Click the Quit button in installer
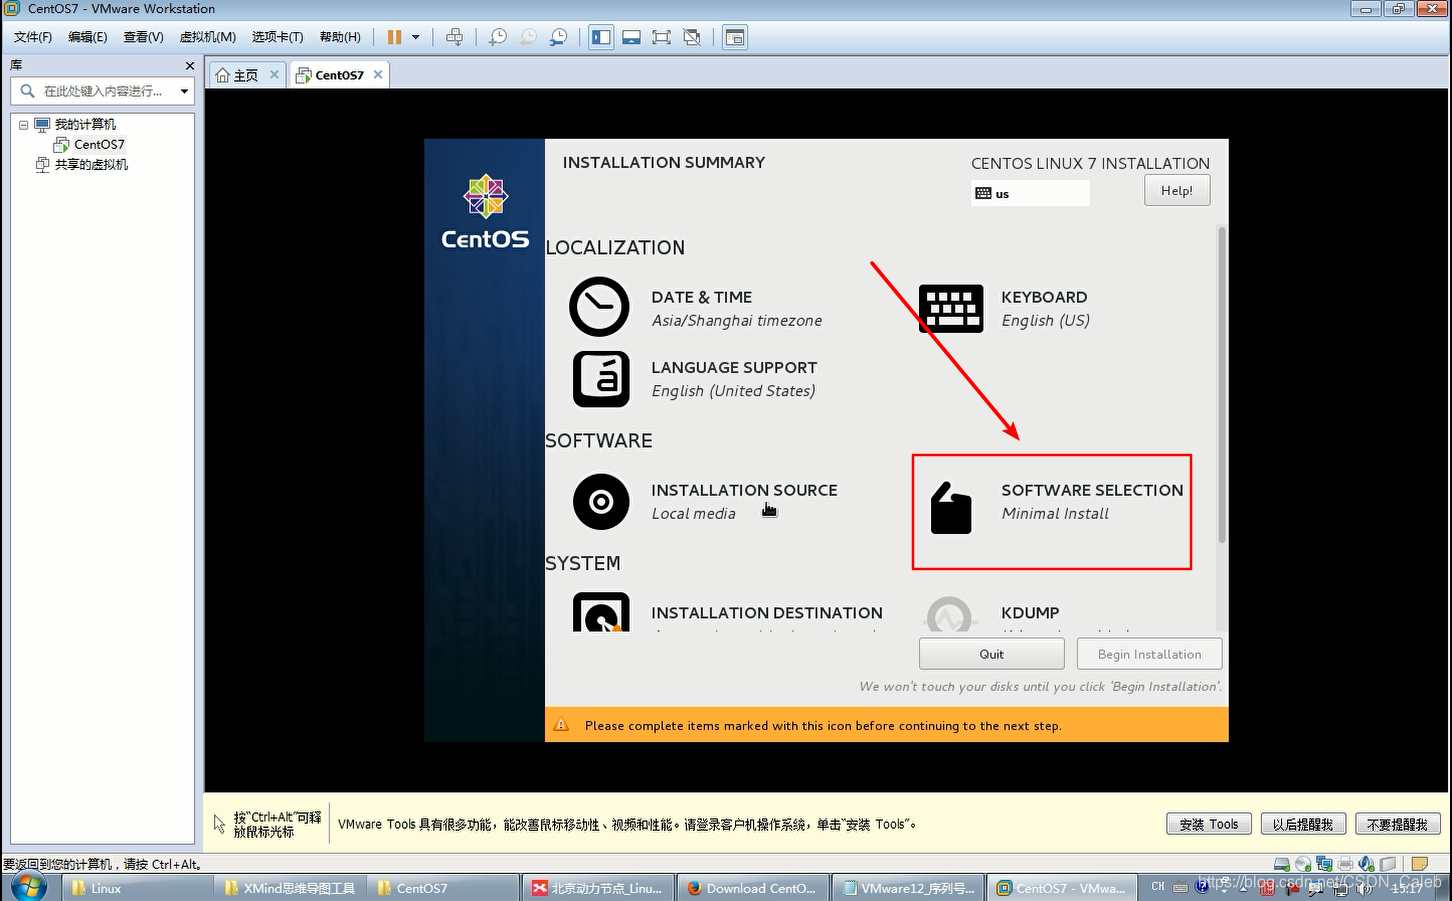Image resolution: width=1452 pixels, height=901 pixels. coord(992,654)
